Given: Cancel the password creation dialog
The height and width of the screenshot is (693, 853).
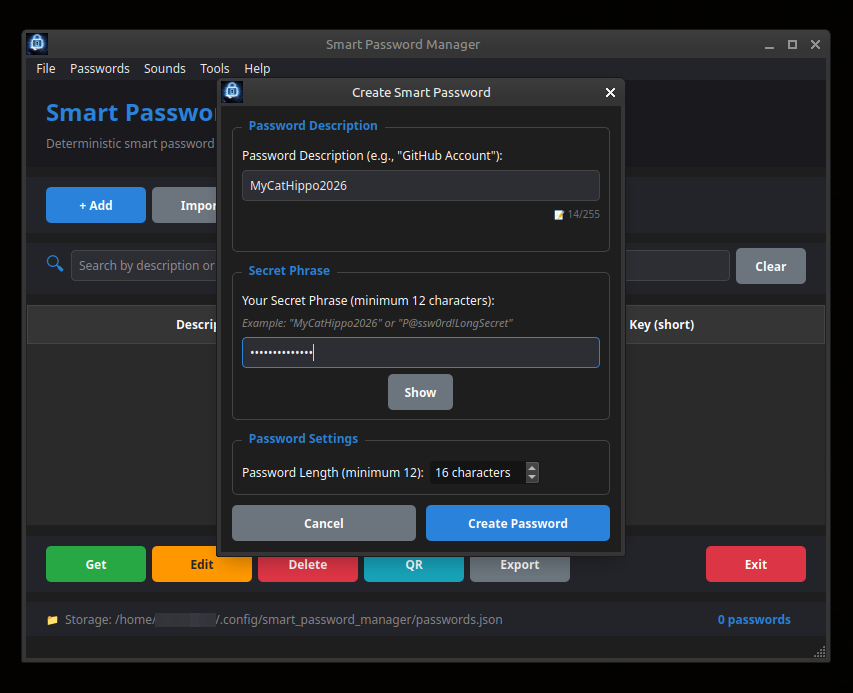Looking at the screenshot, I should (x=324, y=523).
